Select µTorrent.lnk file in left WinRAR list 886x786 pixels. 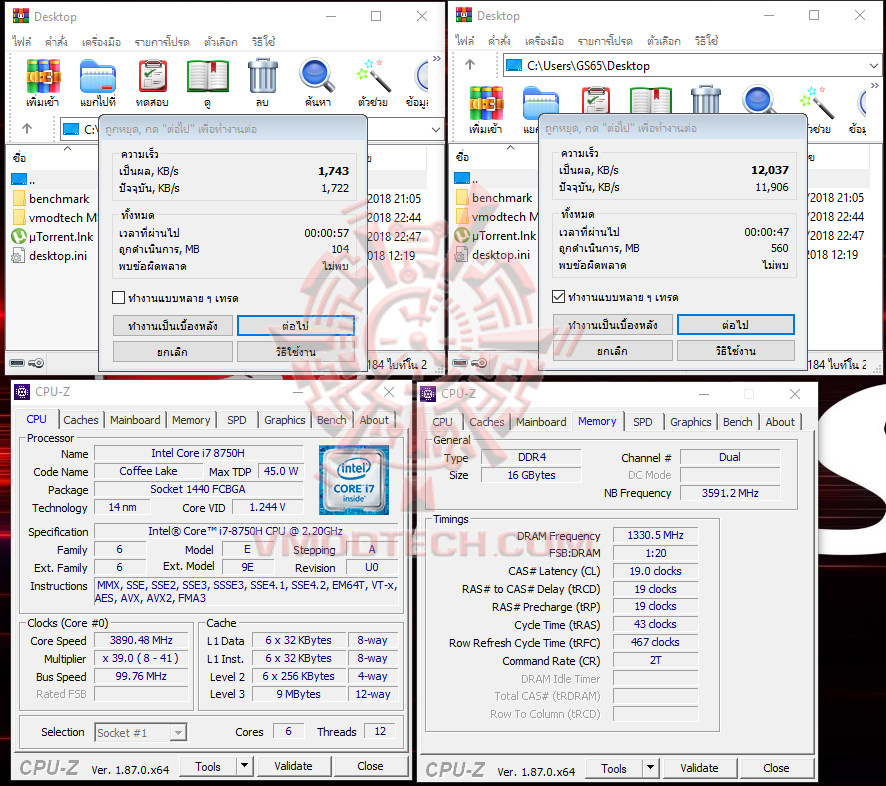(x=53, y=237)
